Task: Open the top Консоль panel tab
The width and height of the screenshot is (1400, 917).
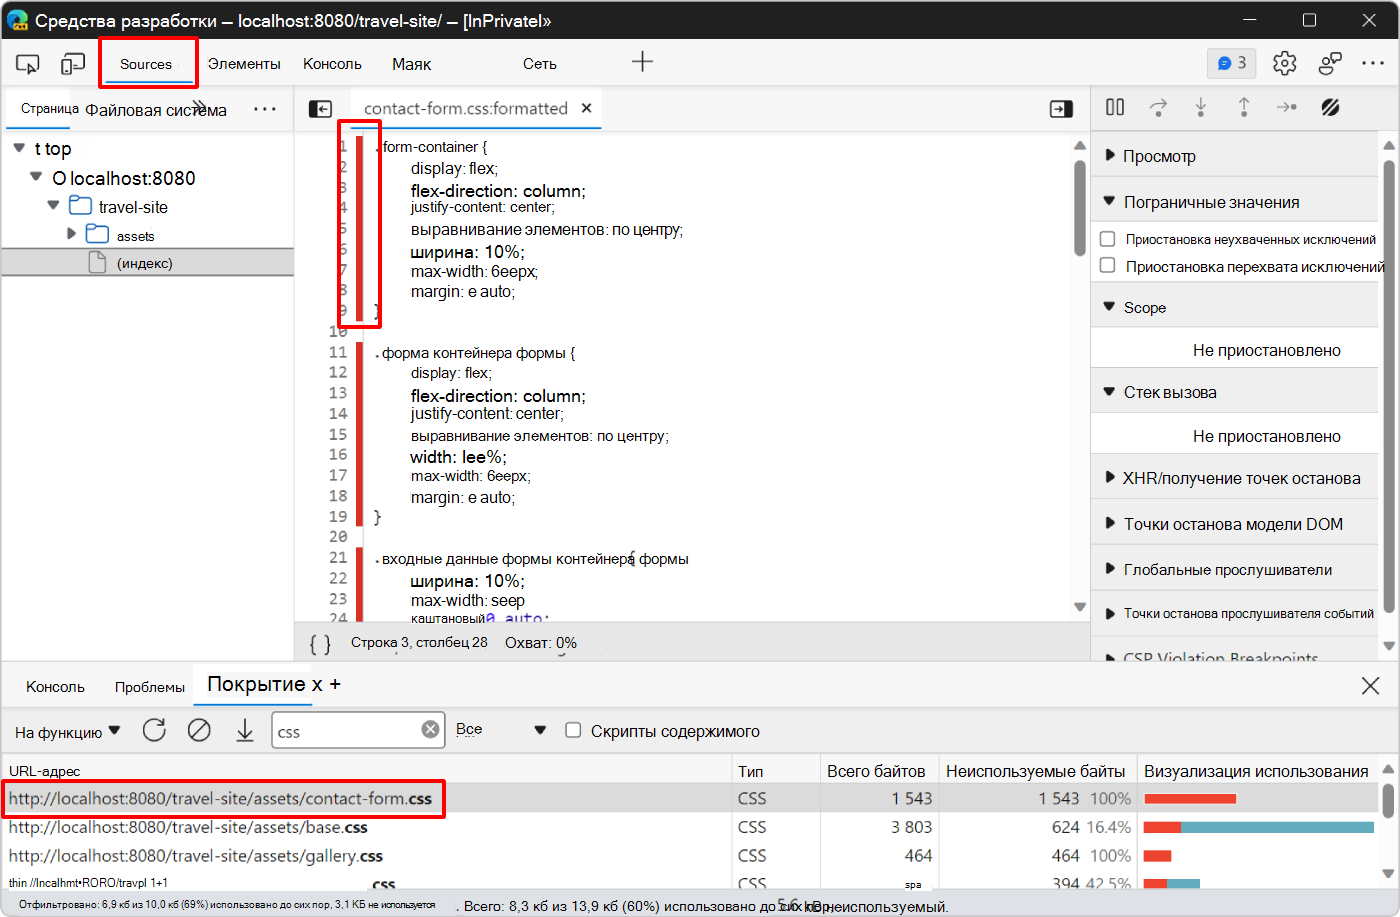Action: tap(332, 64)
